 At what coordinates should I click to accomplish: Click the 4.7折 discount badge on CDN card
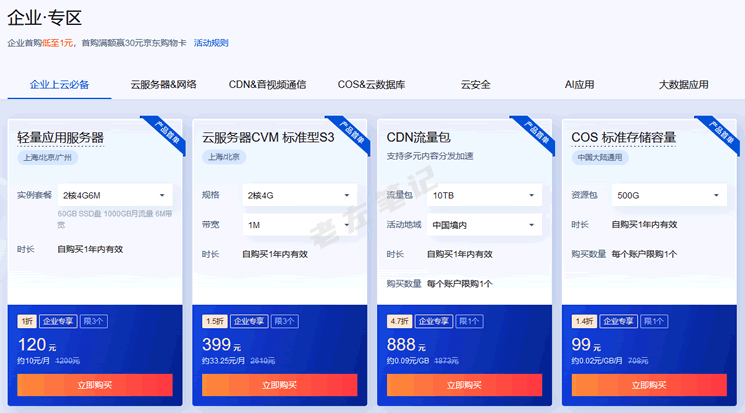click(x=399, y=321)
